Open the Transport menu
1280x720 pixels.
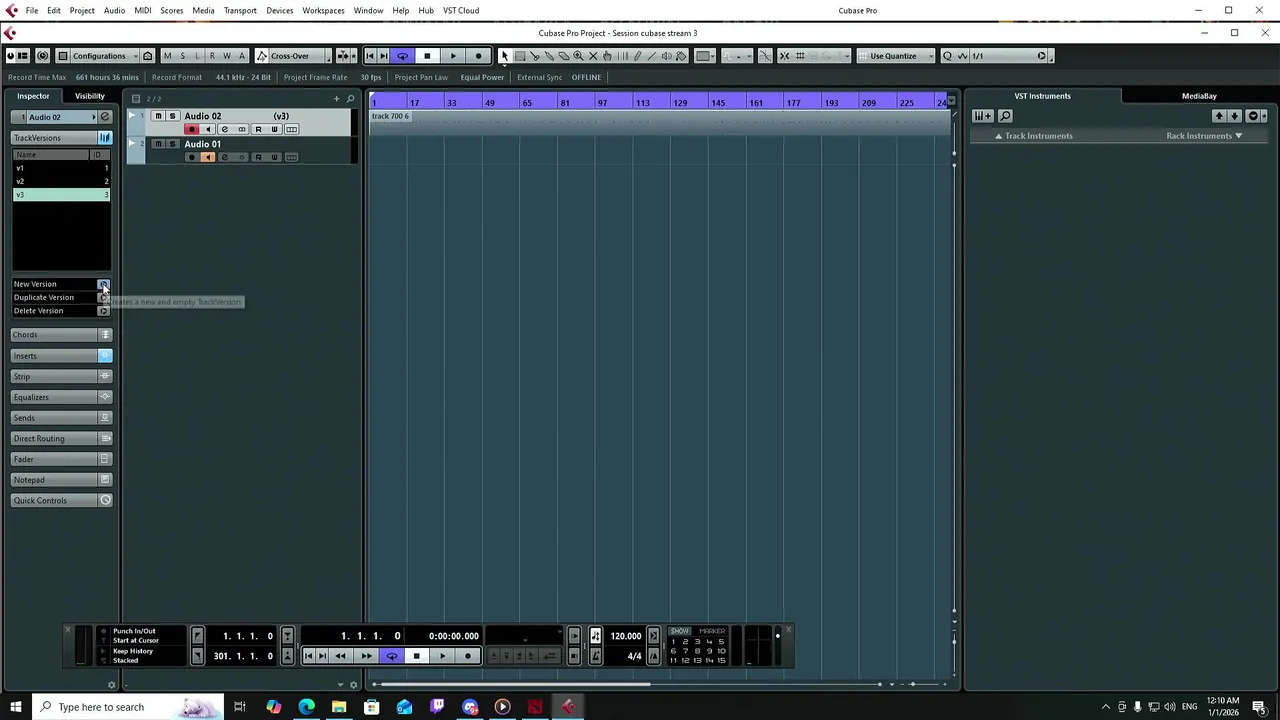point(240,10)
